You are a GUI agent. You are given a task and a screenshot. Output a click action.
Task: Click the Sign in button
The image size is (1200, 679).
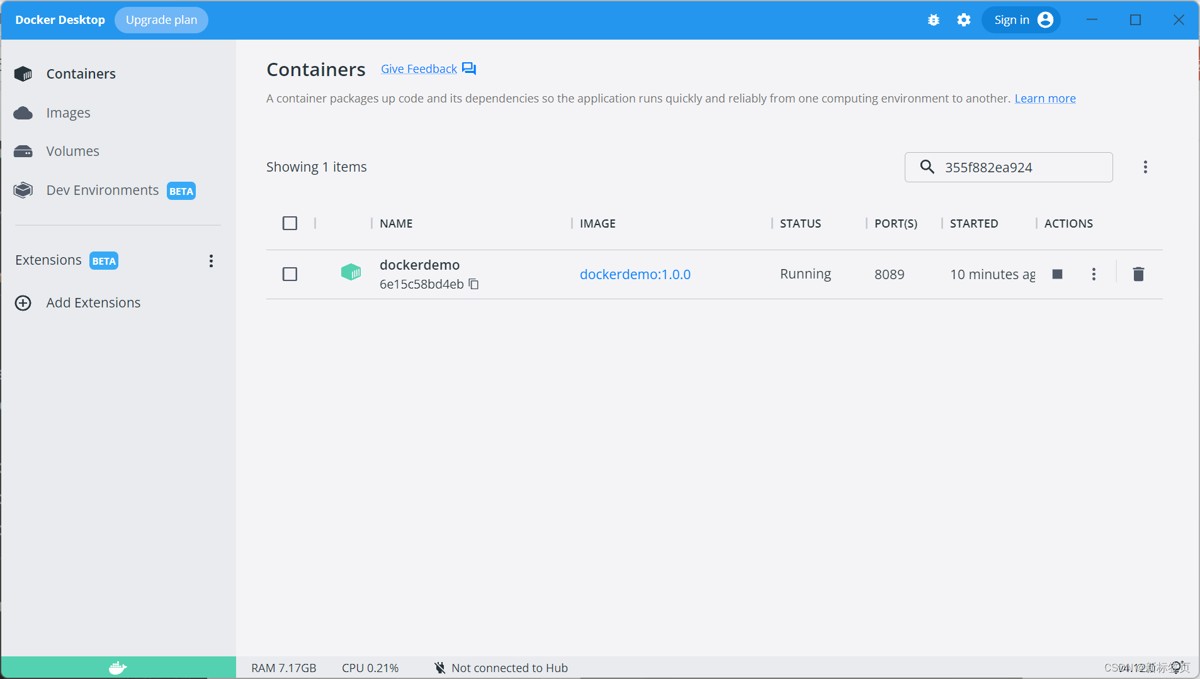click(1021, 20)
